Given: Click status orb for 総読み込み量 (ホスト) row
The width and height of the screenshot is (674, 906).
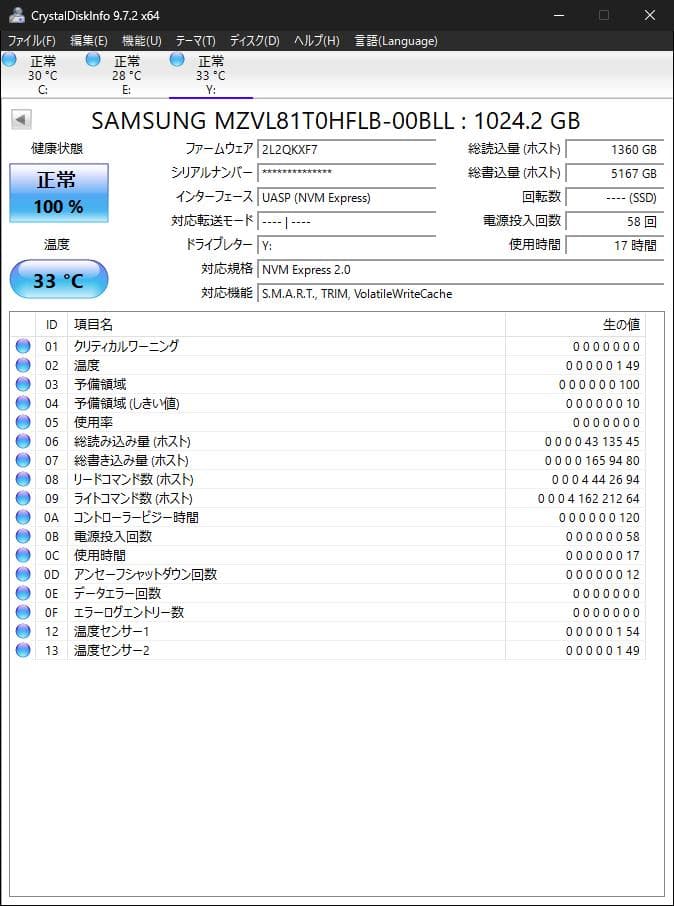Looking at the screenshot, I should click(23, 441).
